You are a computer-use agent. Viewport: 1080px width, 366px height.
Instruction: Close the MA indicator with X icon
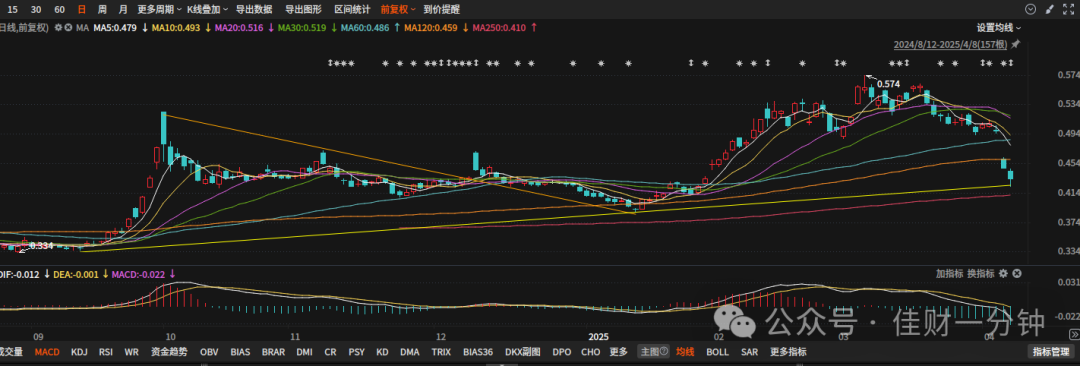[68, 28]
